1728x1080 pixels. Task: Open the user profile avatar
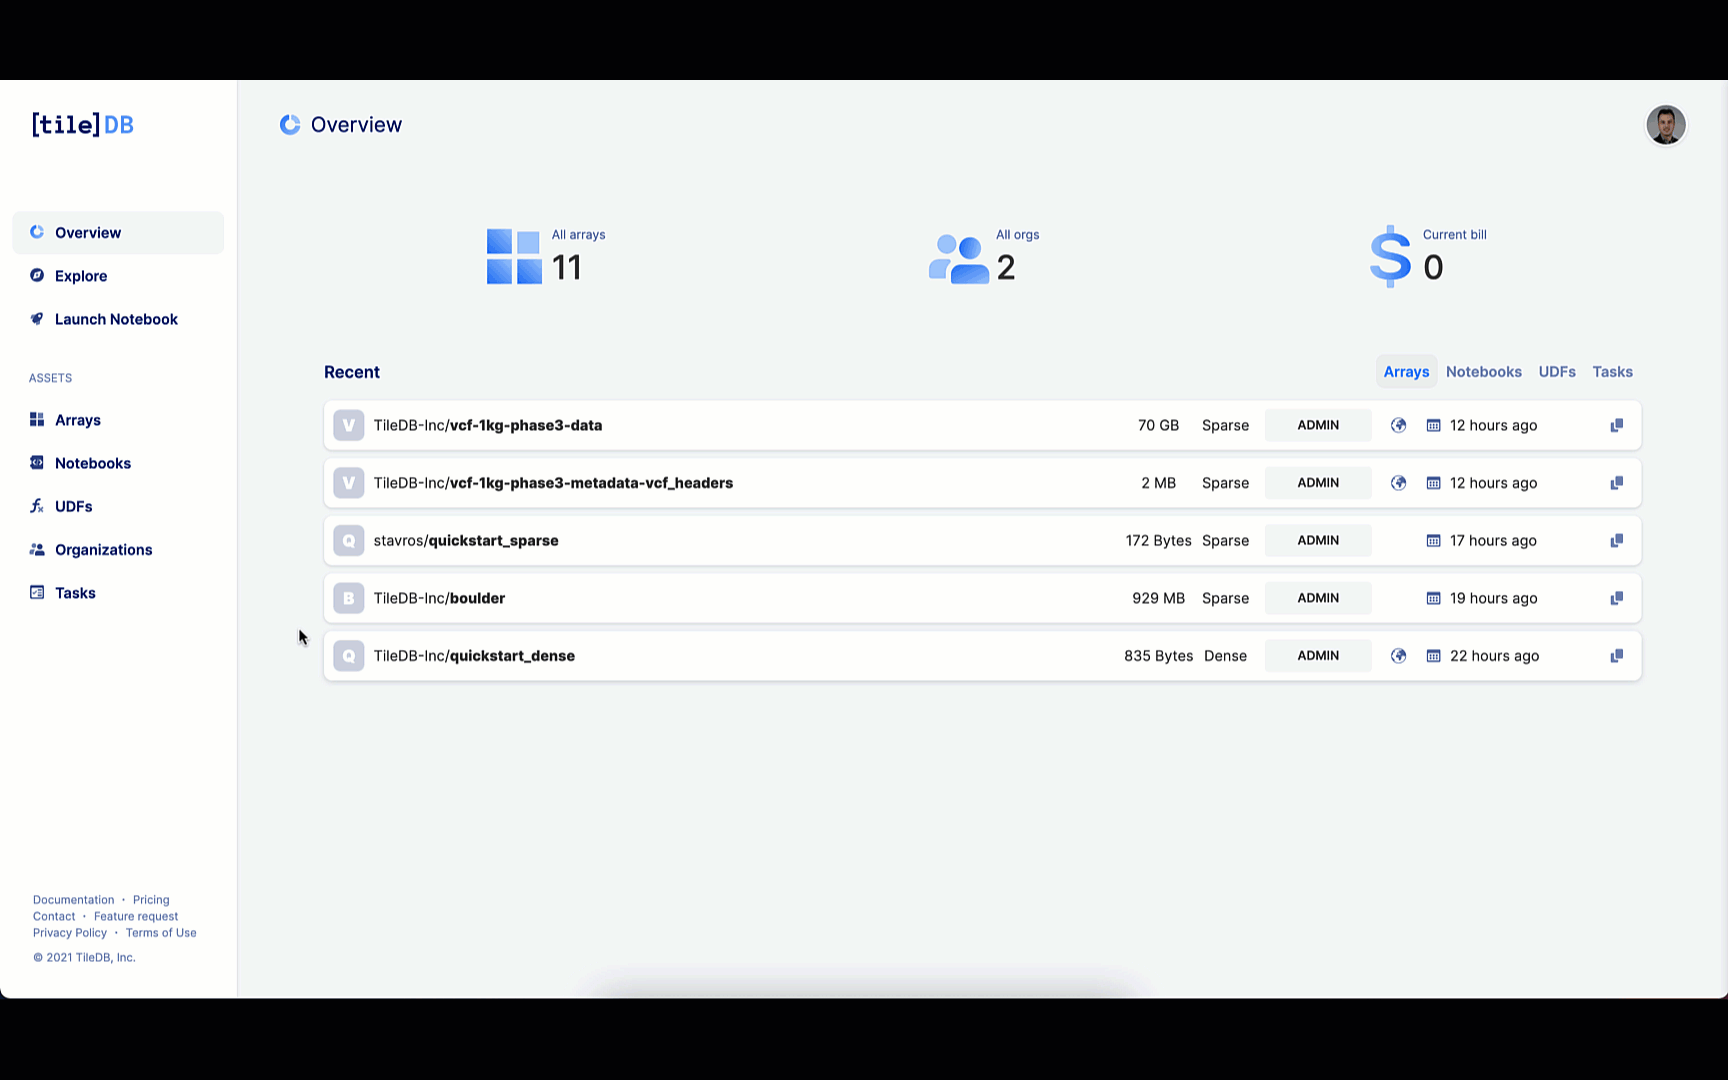click(x=1666, y=125)
